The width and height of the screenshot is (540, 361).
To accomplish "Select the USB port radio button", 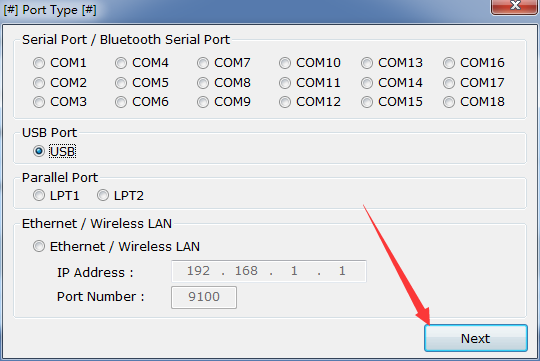I will 39,151.
